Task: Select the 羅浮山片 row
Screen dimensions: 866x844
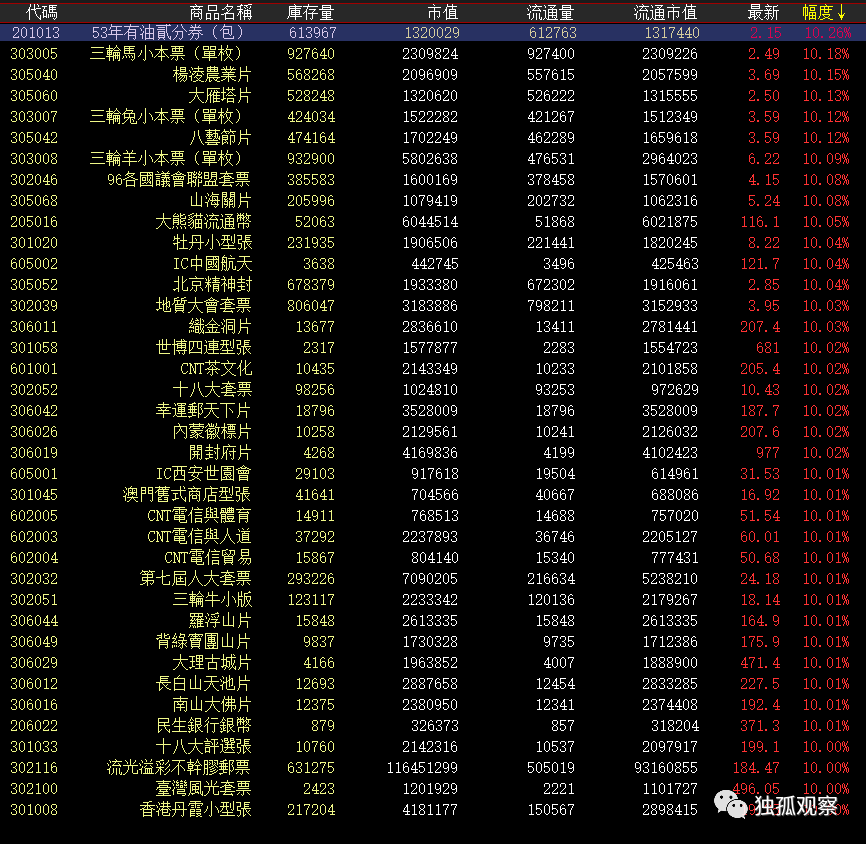Action: 433,620
